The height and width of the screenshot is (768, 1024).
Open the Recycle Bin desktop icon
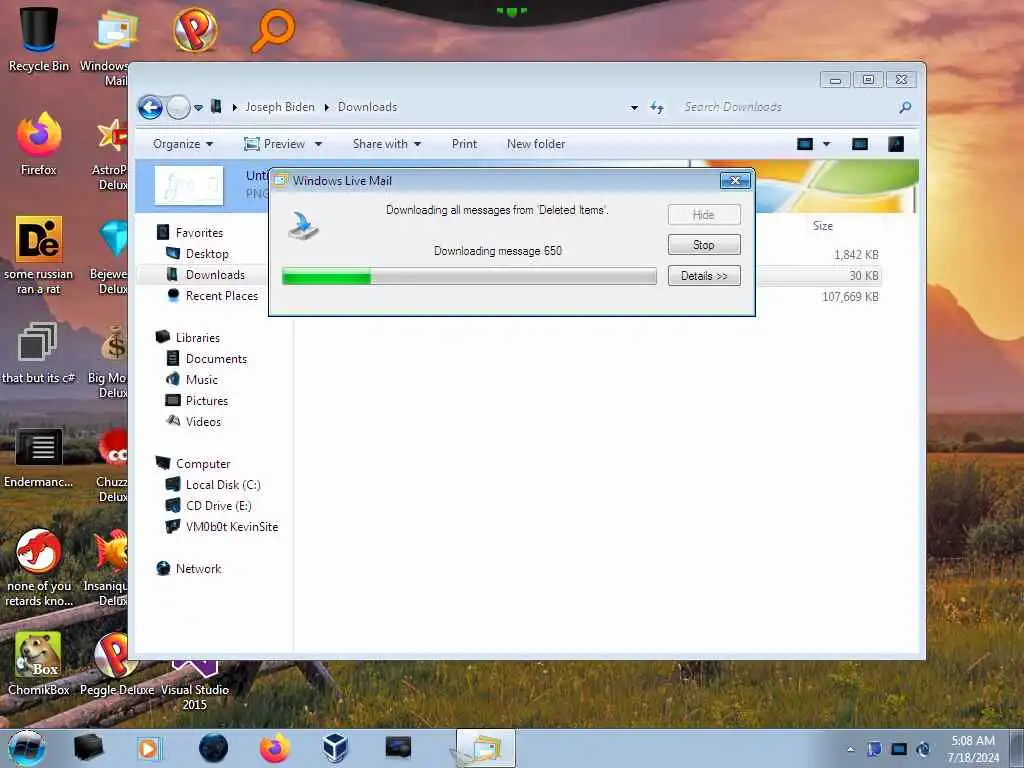click(39, 39)
